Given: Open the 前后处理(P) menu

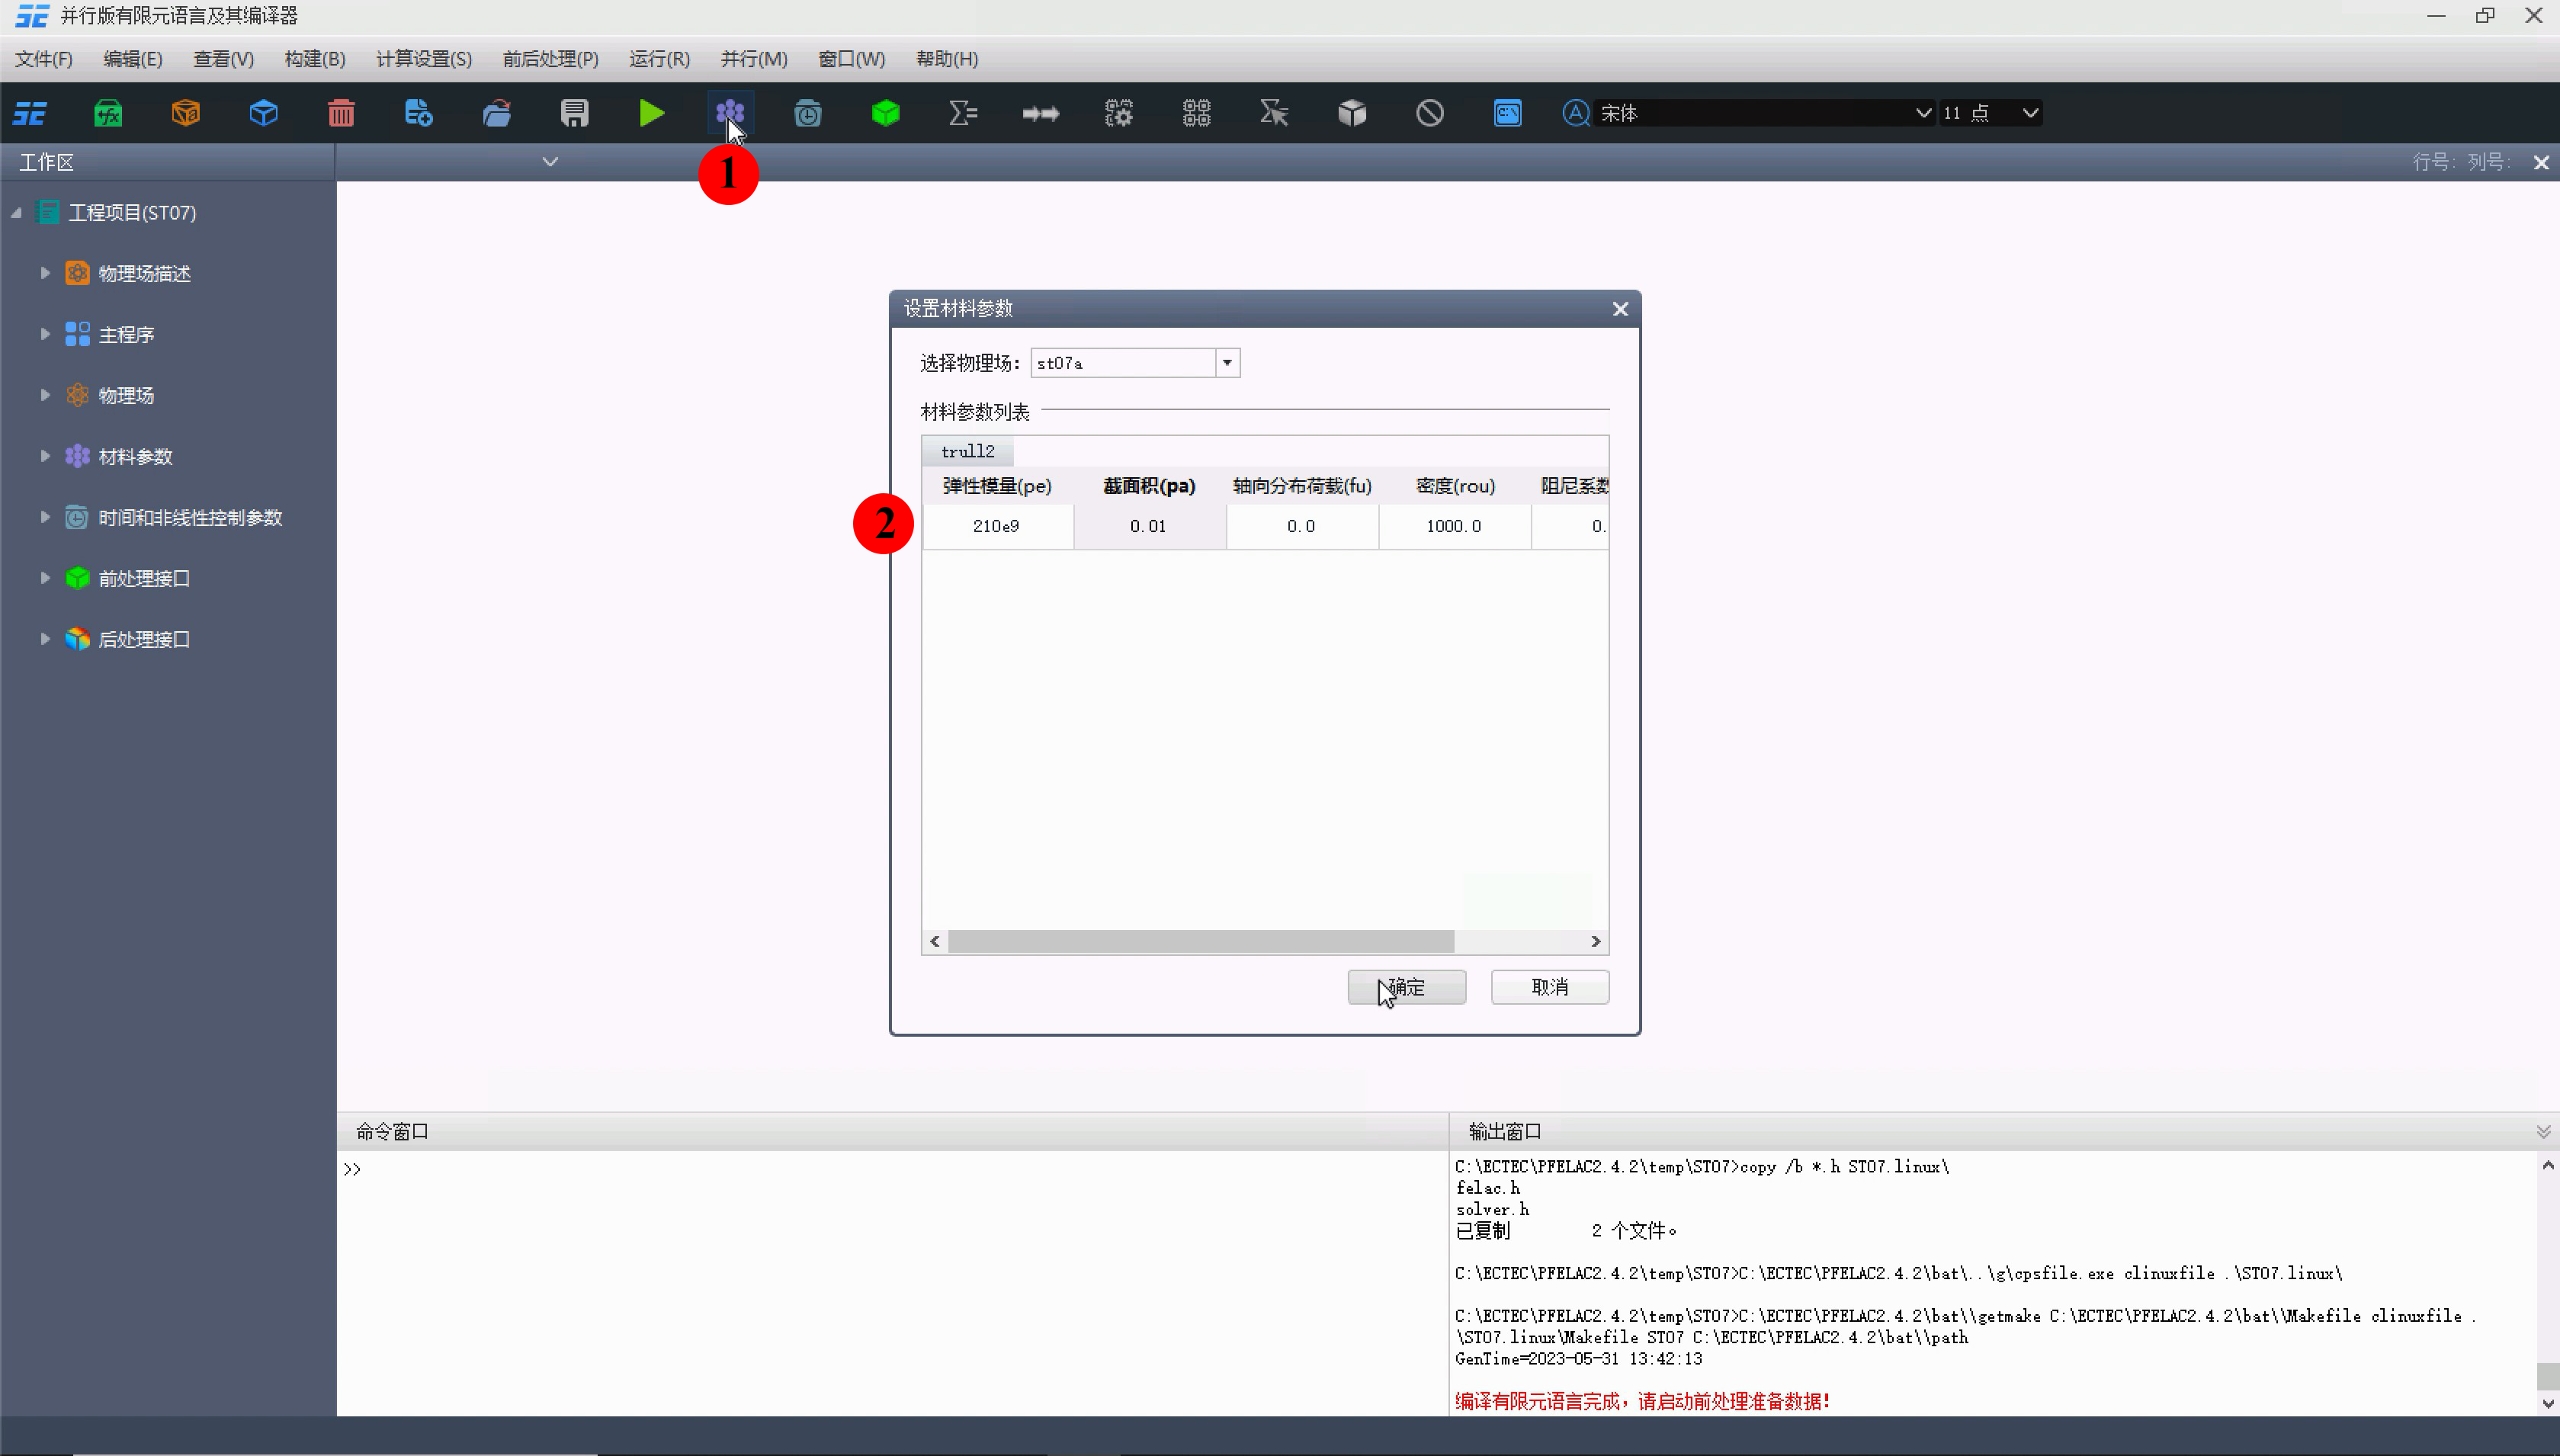Looking at the screenshot, I should click(550, 59).
